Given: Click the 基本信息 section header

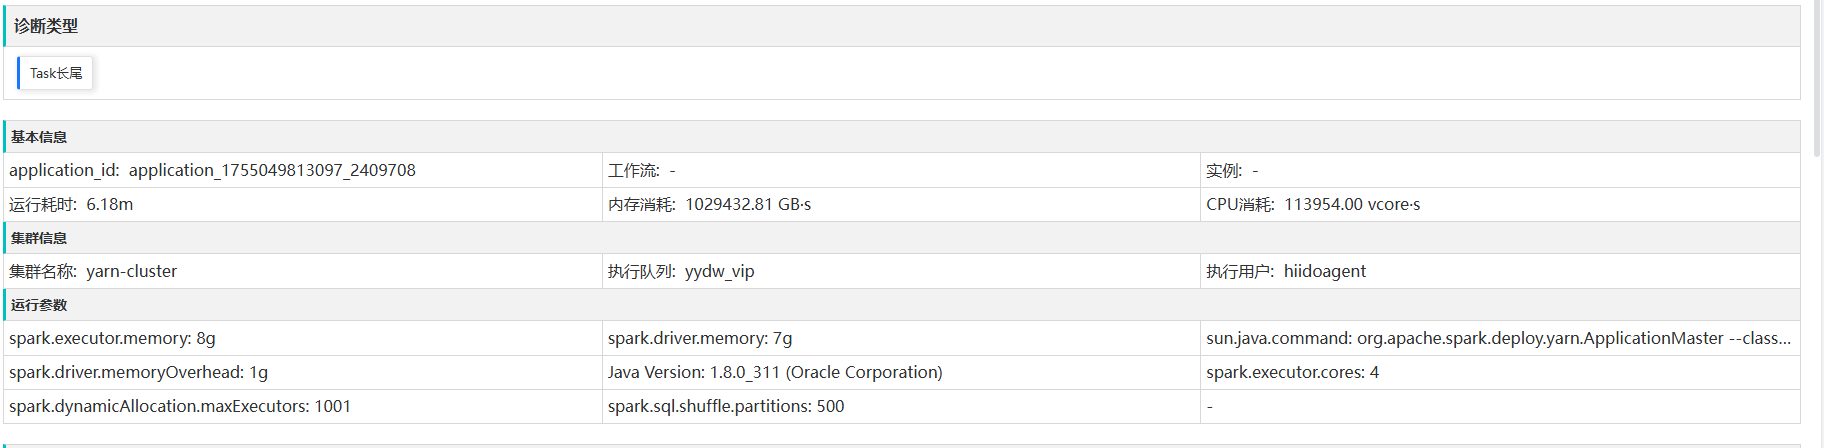Looking at the screenshot, I should point(39,137).
